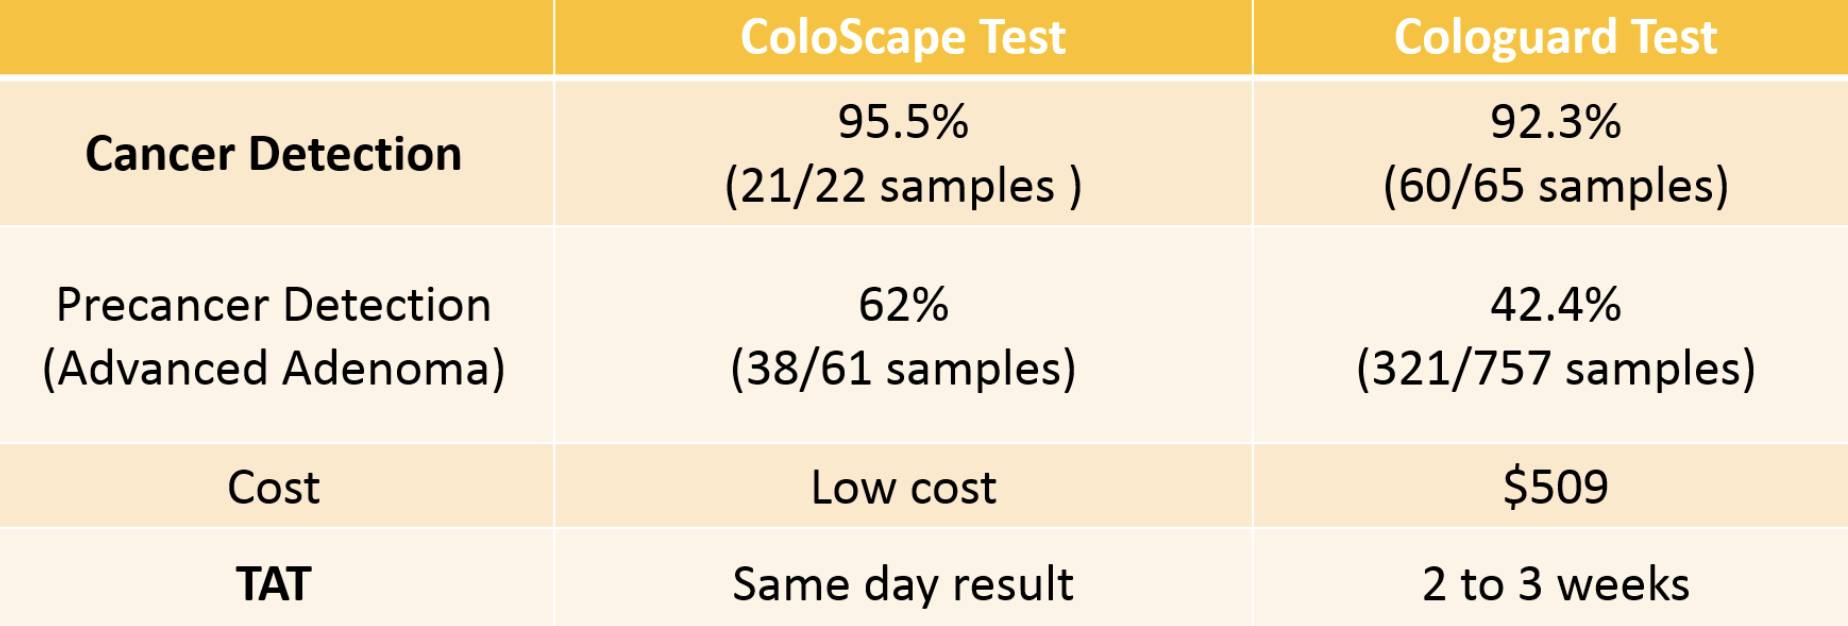The height and width of the screenshot is (626, 1848).
Task: Click the Same day result cell
Action: [x=902, y=584]
